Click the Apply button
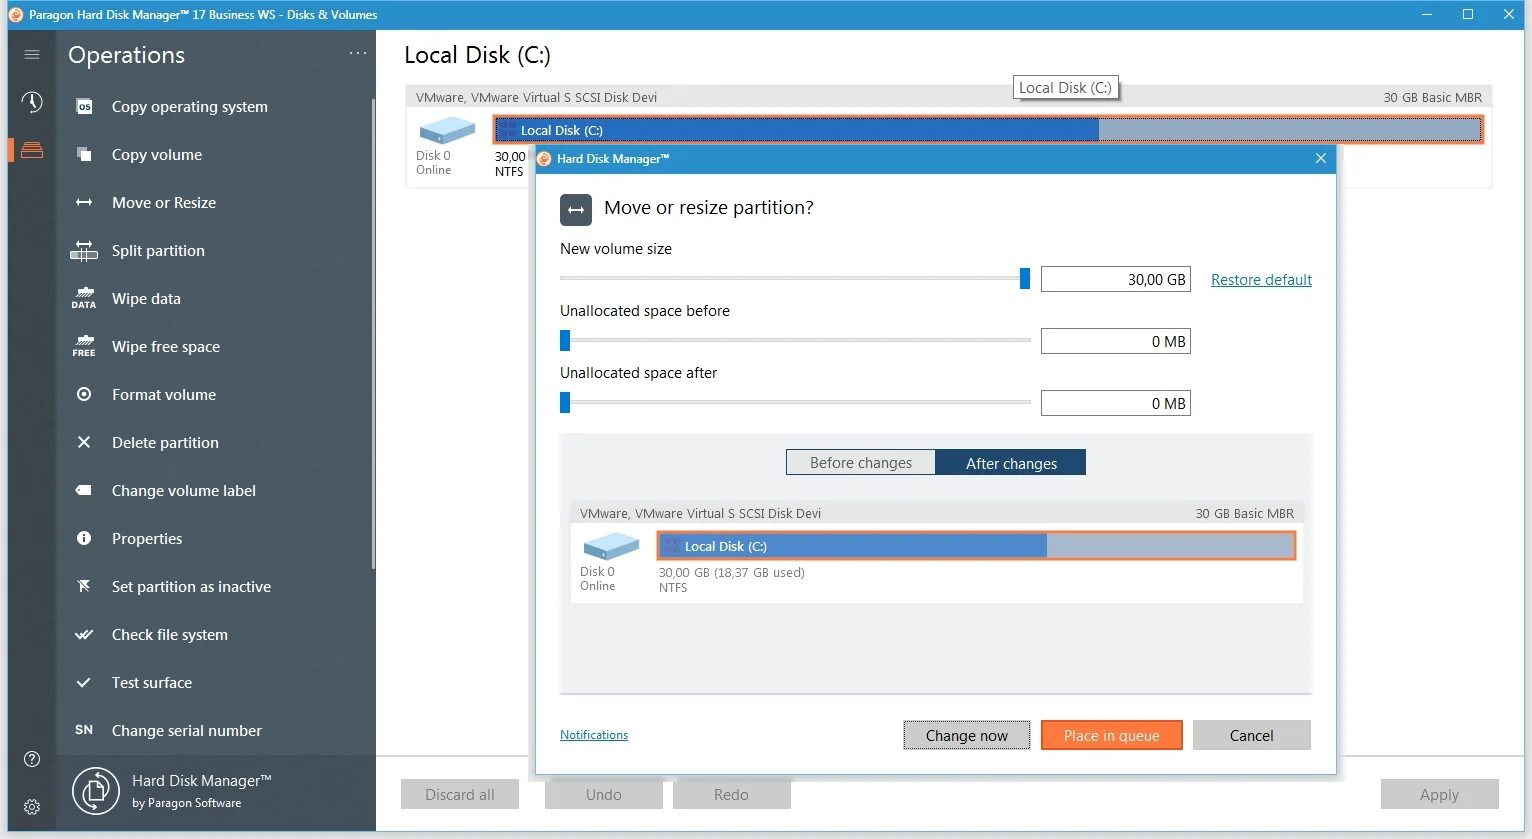1532x839 pixels. 1439,794
